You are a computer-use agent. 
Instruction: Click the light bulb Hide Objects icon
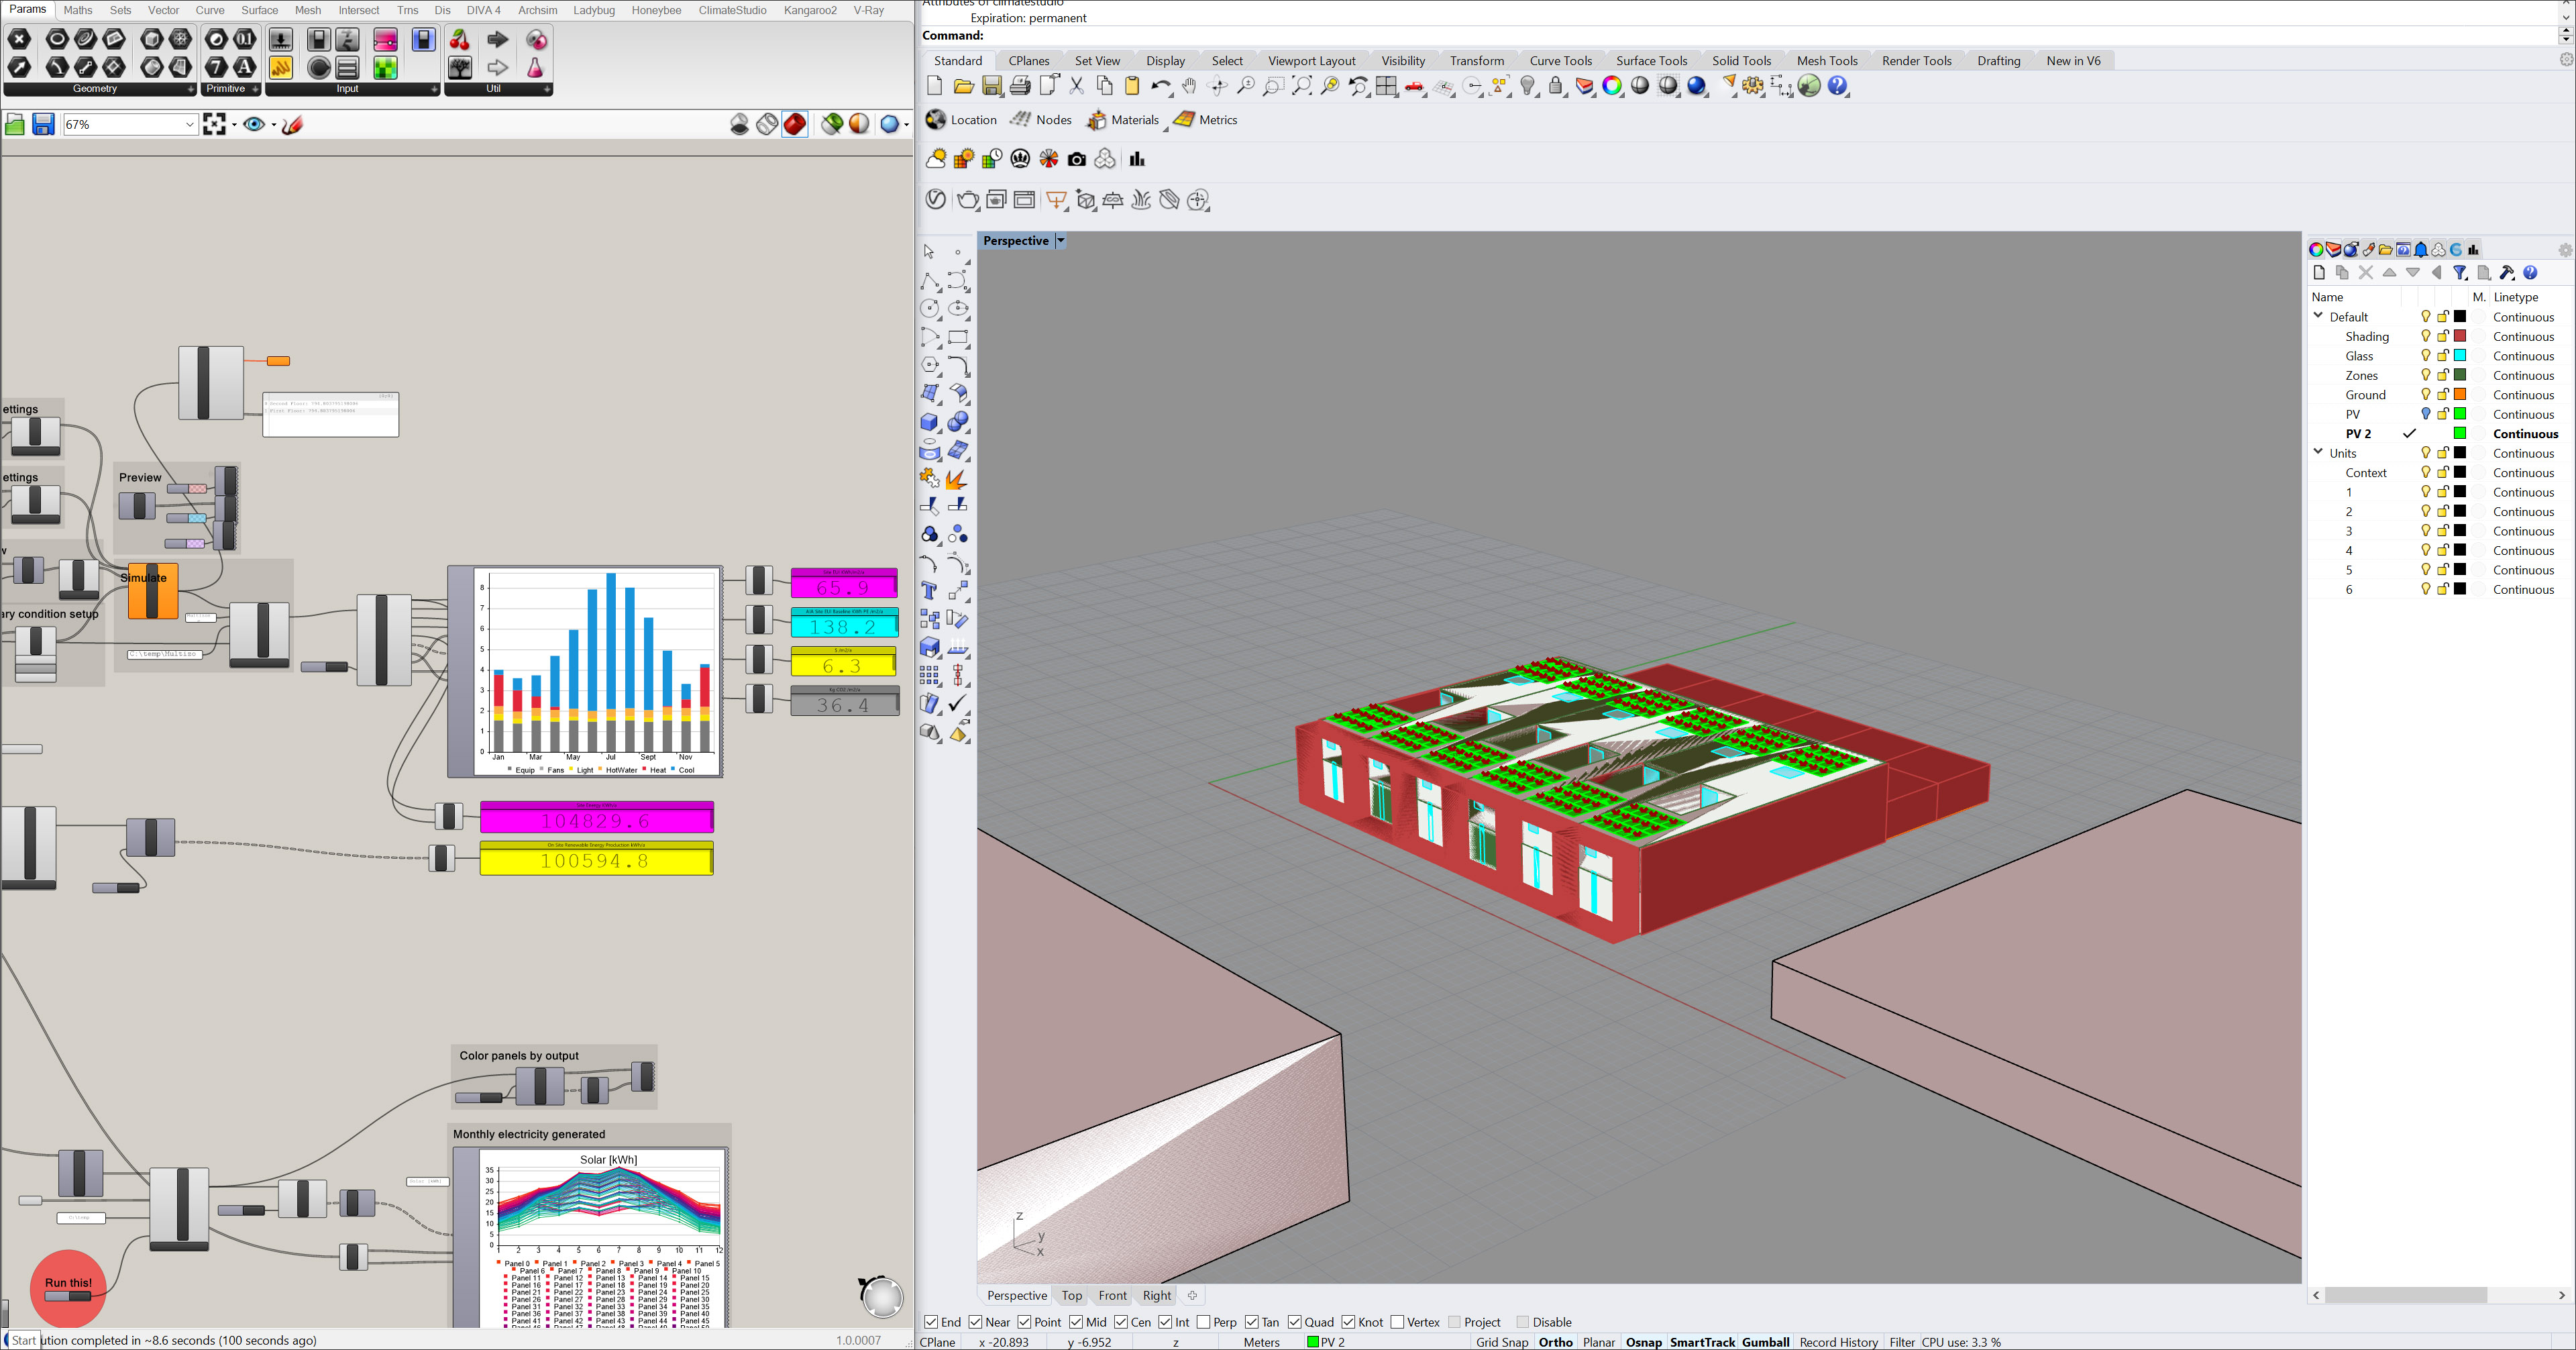click(x=1528, y=86)
